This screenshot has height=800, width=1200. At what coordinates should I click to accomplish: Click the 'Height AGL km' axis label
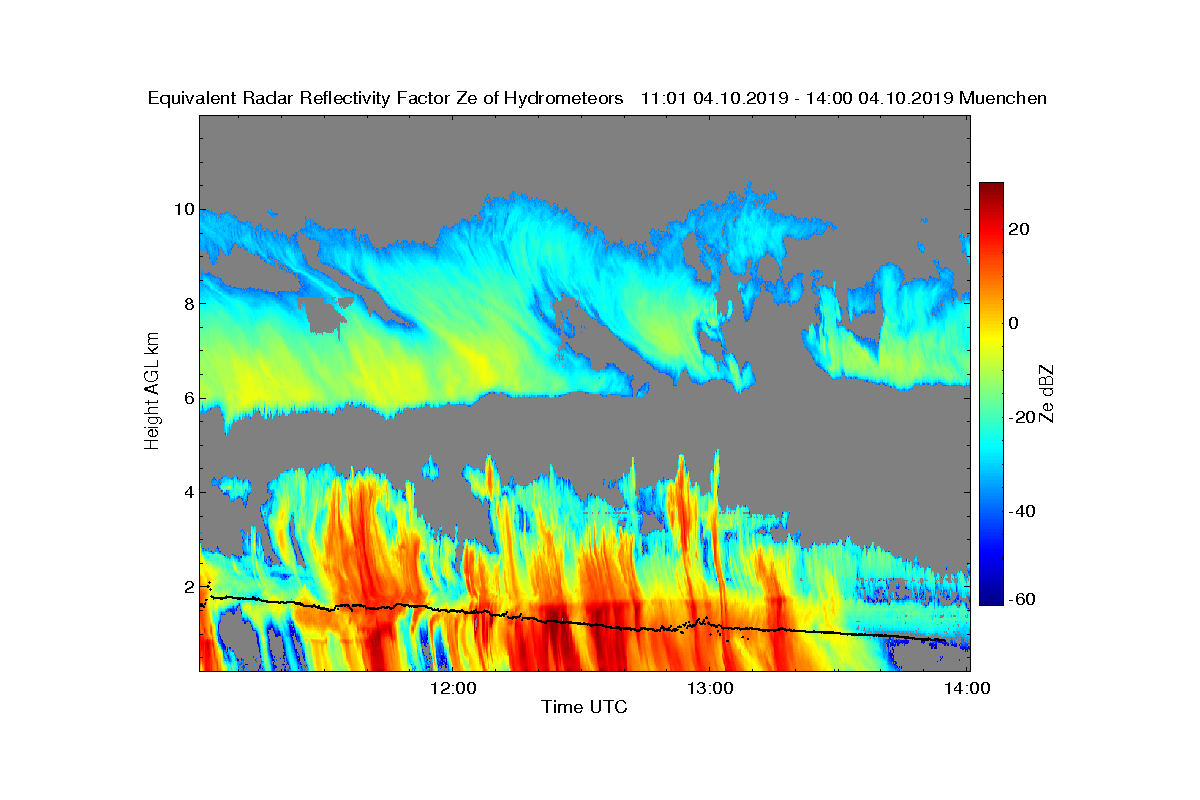[x=152, y=393]
